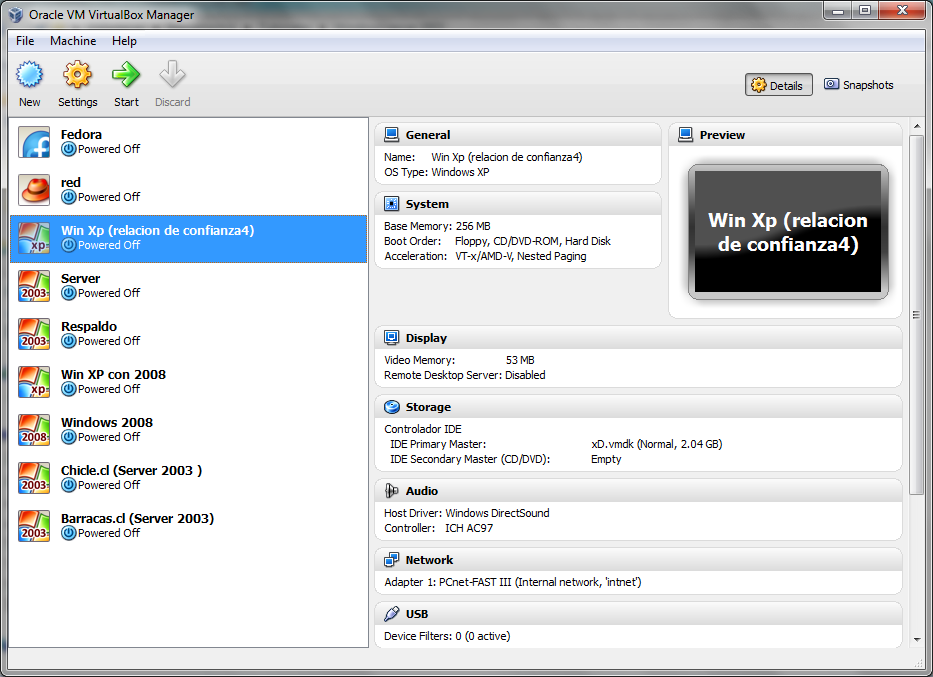Click the Display section icon

(x=392, y=338)
